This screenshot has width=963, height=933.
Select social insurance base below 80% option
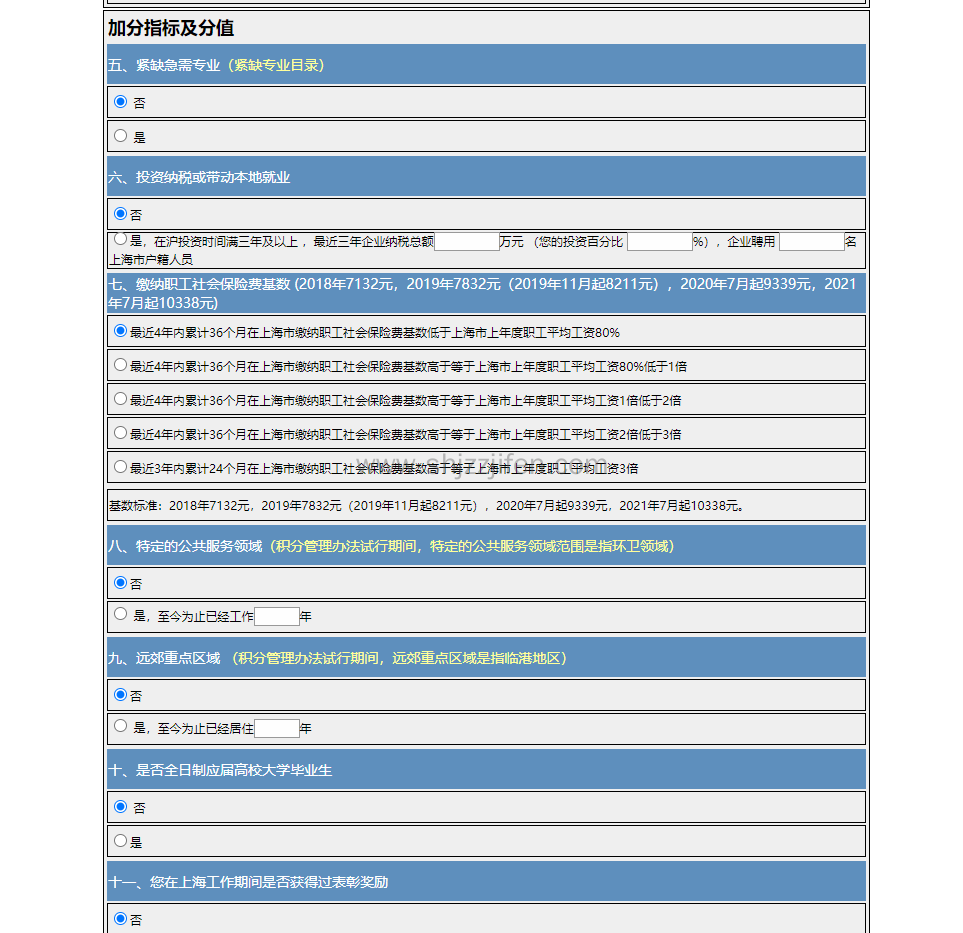(x=121, y=331)
